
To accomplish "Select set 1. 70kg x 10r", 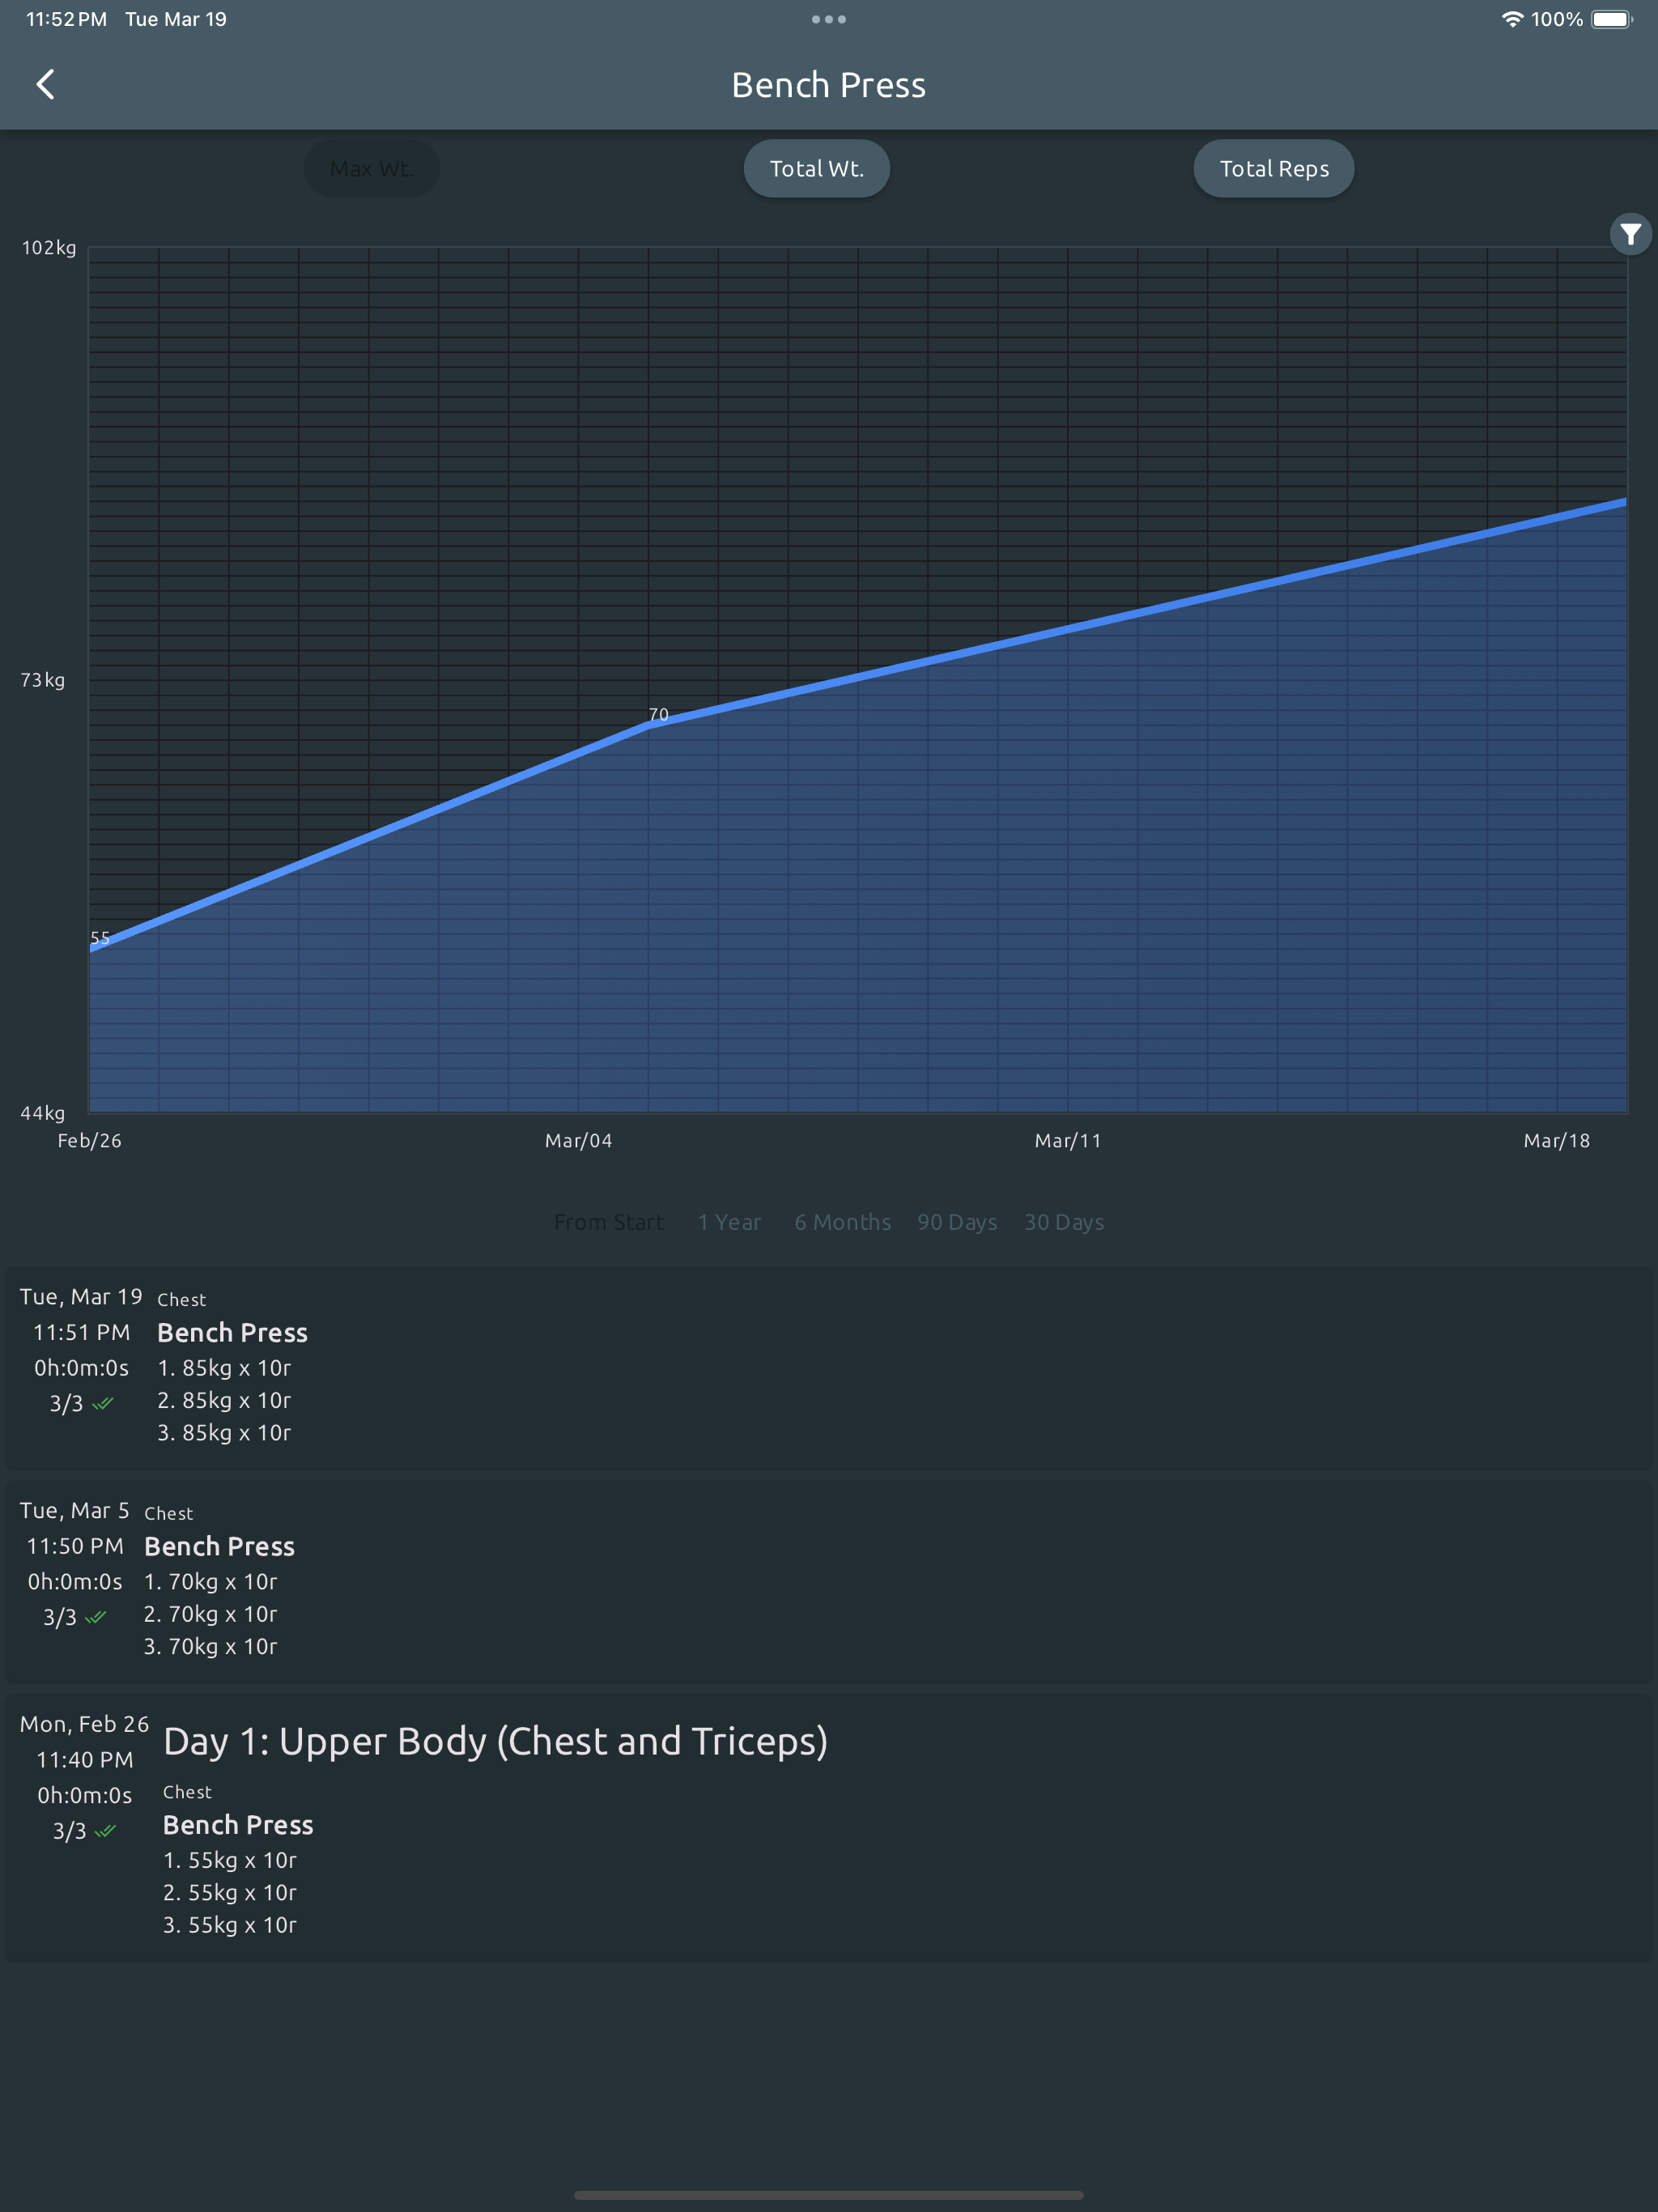I will click(211, 1582).
